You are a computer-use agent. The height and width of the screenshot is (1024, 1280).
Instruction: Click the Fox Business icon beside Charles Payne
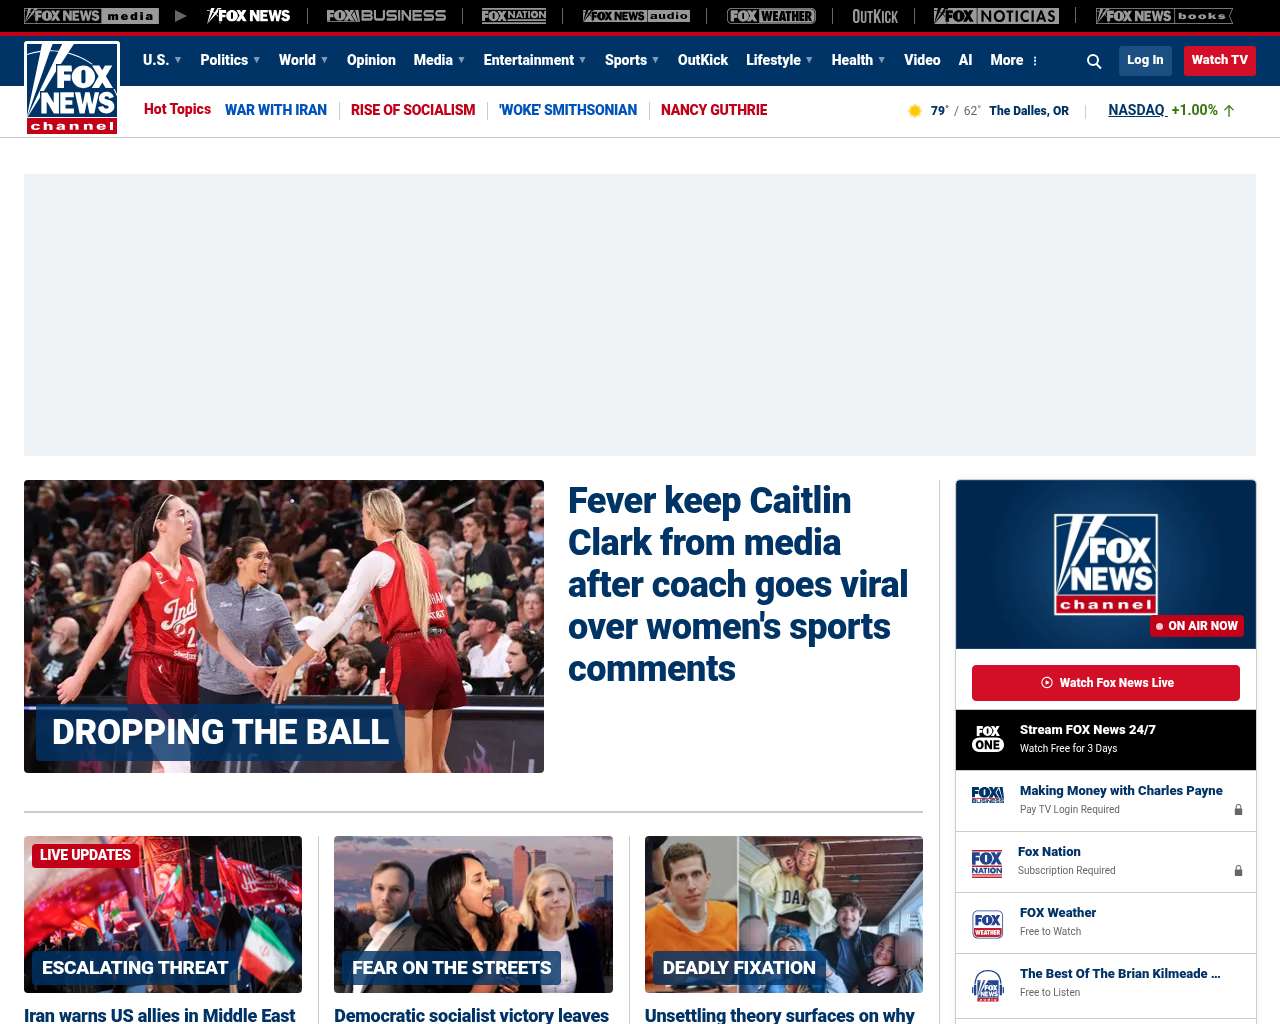point(988,795)
